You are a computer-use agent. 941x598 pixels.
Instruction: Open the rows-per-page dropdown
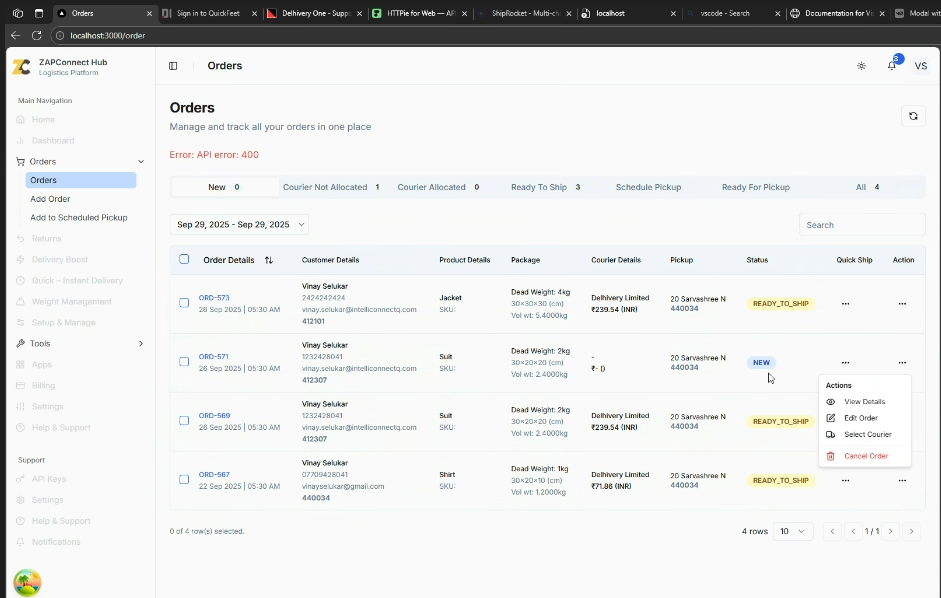794,531
